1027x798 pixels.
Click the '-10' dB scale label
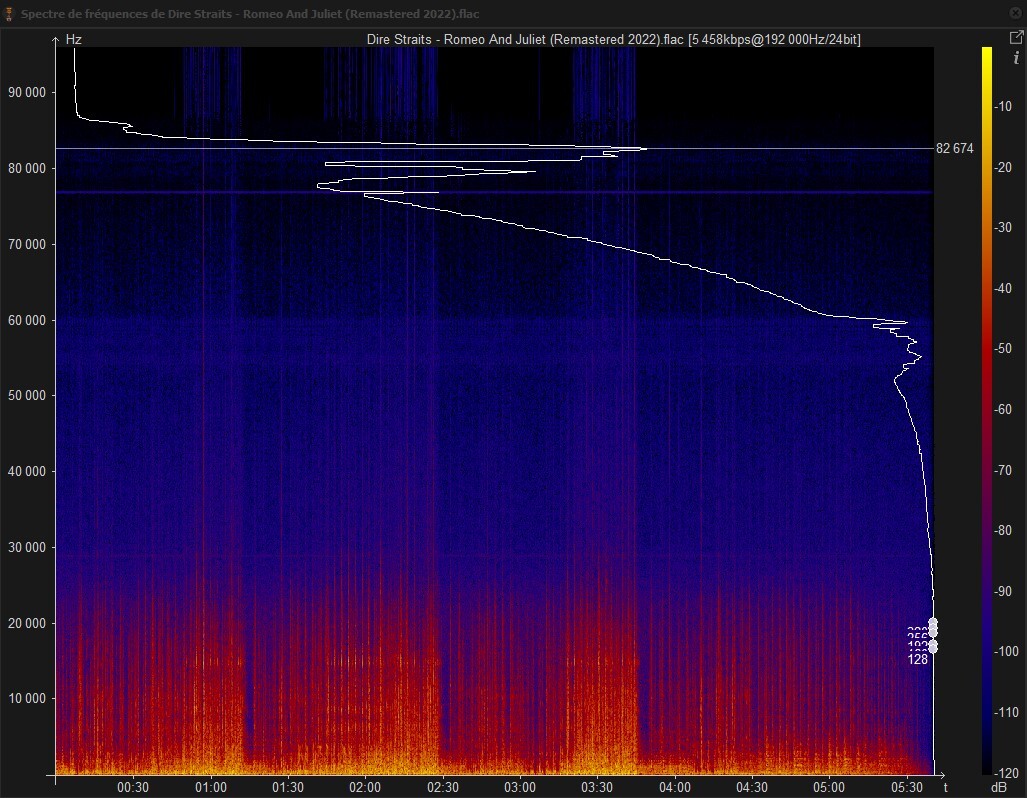[1003, 107]
